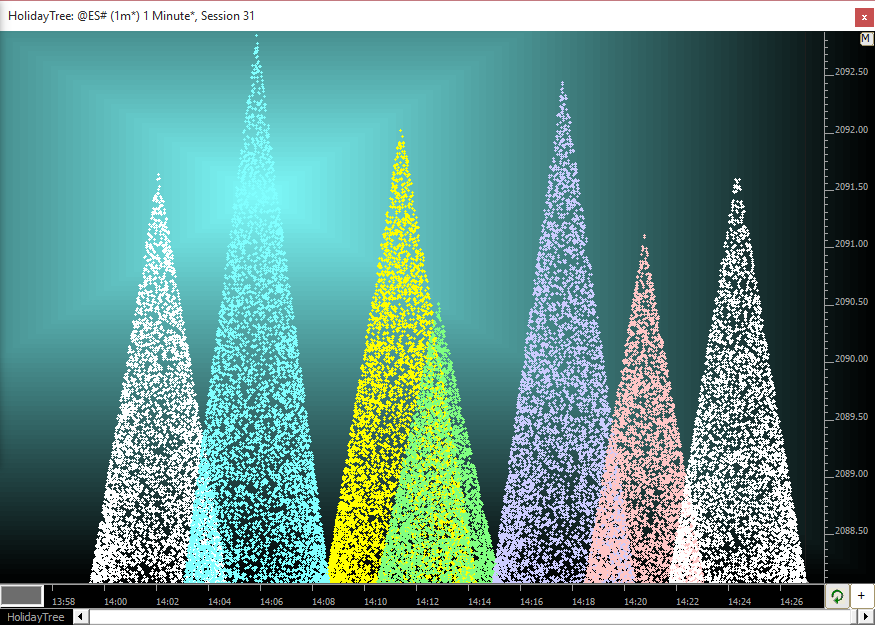
Task: Click the M marker on price axis
Action: (x=866, y=39)
